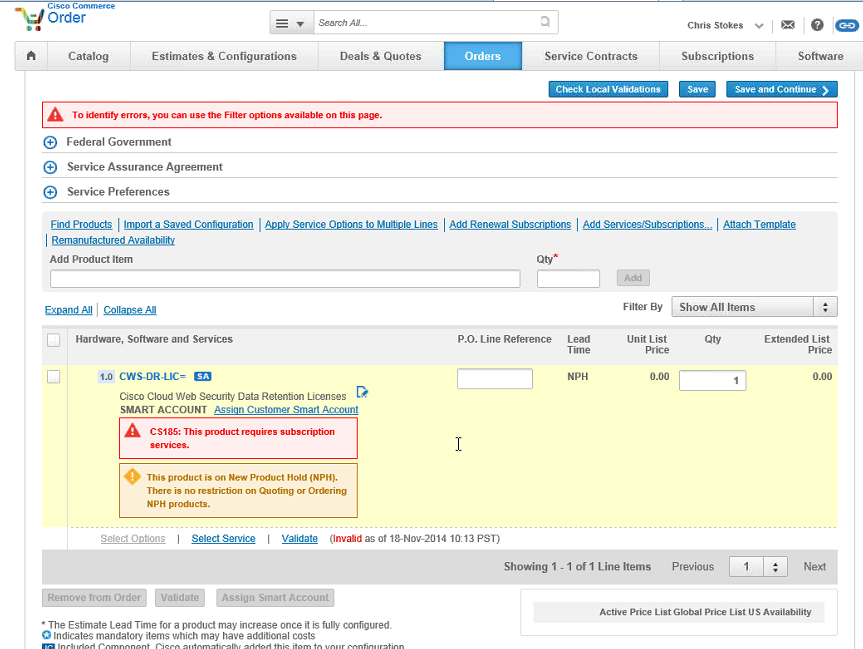Open the blue chain link icon
863x649 pixels.
pyautogui.click(x=846, y=25)
